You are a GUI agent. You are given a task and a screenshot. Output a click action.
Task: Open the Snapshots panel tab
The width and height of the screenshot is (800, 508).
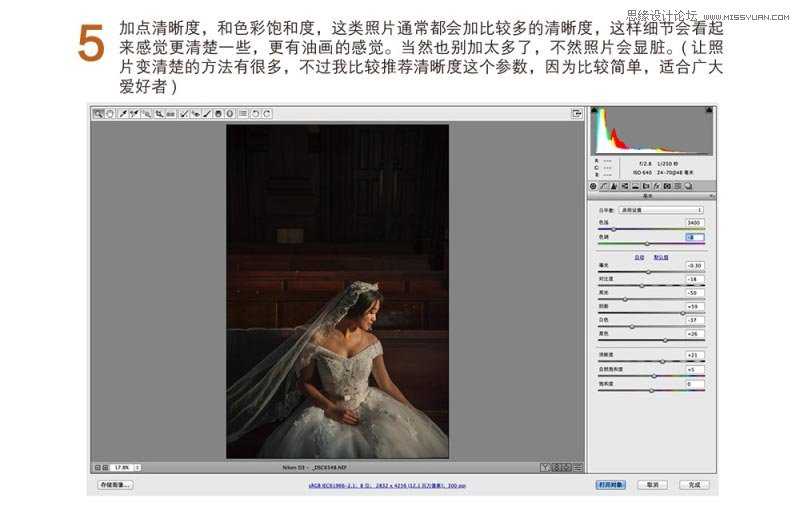pyautogui.click(x=688, y=186)
